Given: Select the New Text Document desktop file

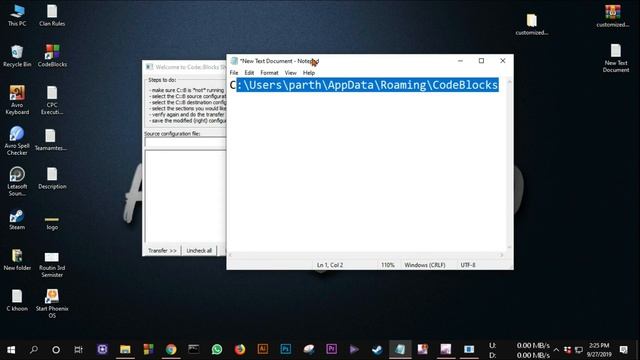Looking at the screenshot, I should [616, 58].
